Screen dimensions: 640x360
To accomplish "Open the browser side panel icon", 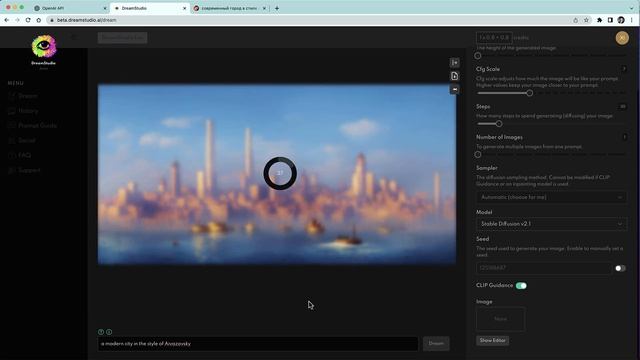I will tap(610, 20).
